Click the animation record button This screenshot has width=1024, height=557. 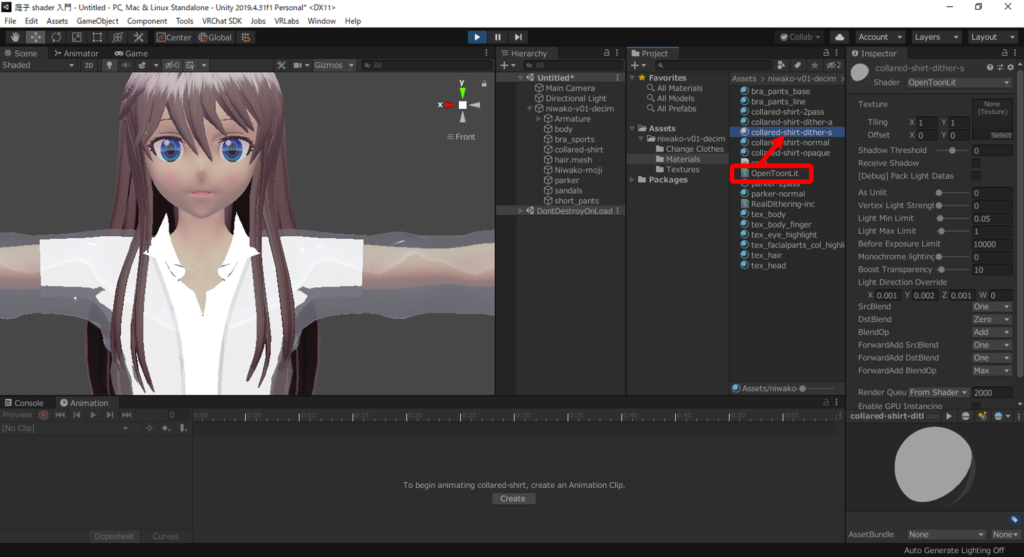pos(43,414)
